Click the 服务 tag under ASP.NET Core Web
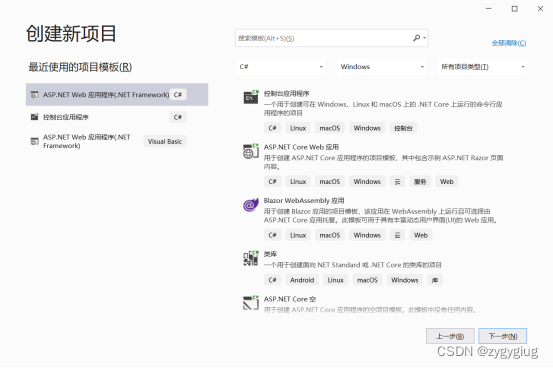The height and width of the screenshot is (368, 553). (420, 182)
